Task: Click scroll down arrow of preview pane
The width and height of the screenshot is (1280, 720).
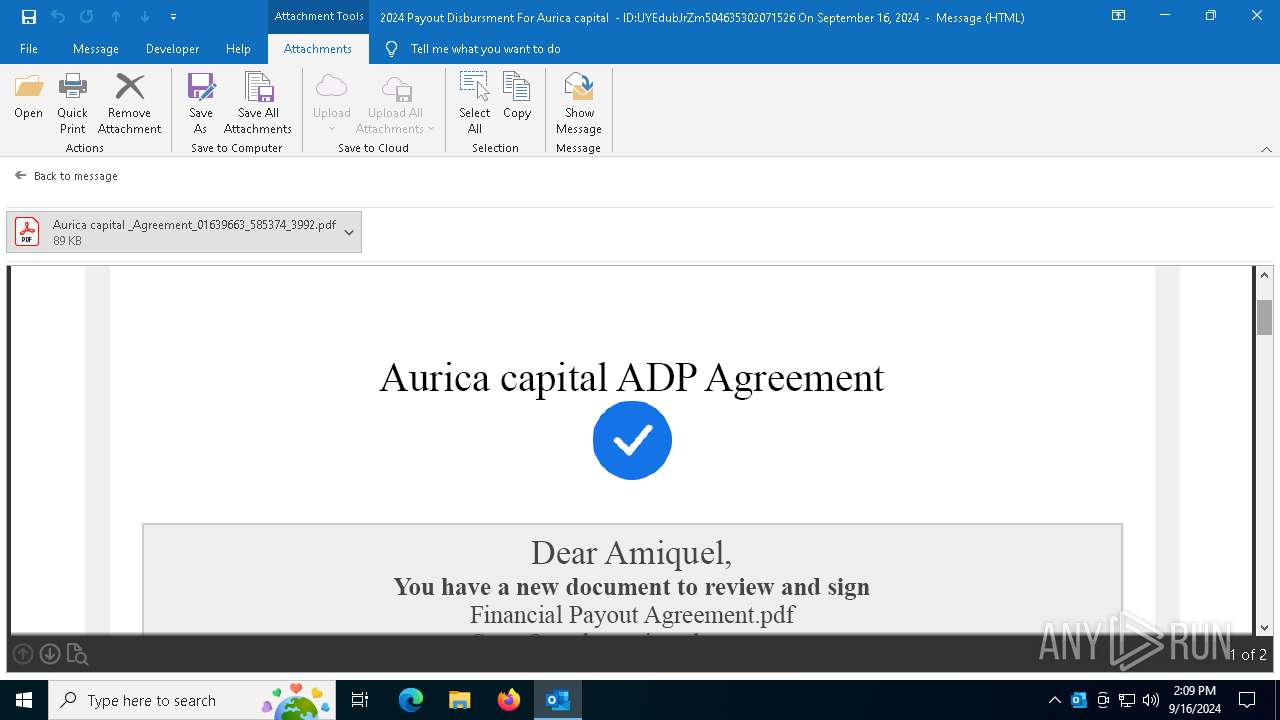Action: [1265, 628]
